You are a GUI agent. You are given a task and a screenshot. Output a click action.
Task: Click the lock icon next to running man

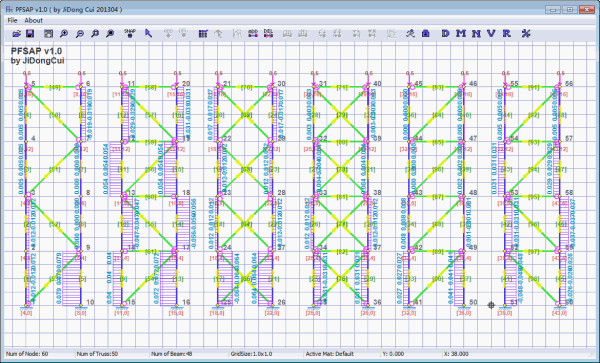426,34
